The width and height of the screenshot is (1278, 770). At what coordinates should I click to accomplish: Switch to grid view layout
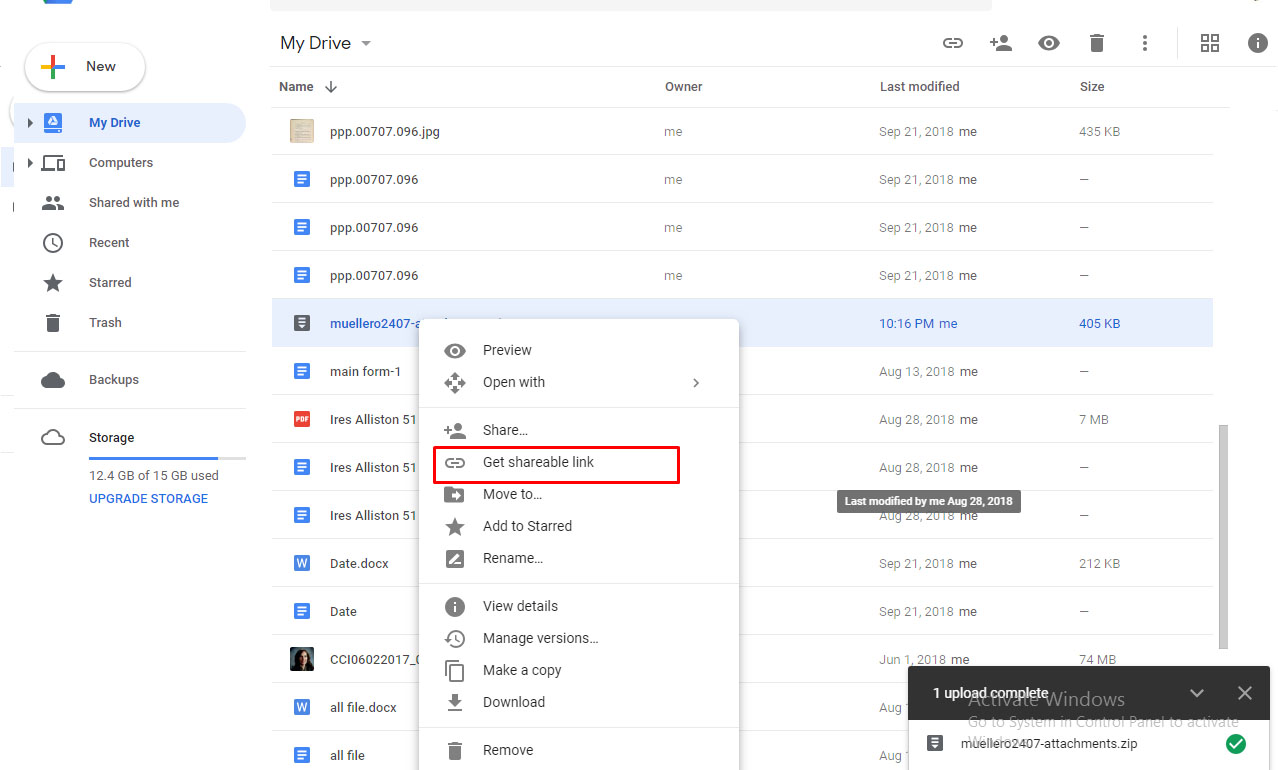pyautogui.click(x=1210, y=43)
